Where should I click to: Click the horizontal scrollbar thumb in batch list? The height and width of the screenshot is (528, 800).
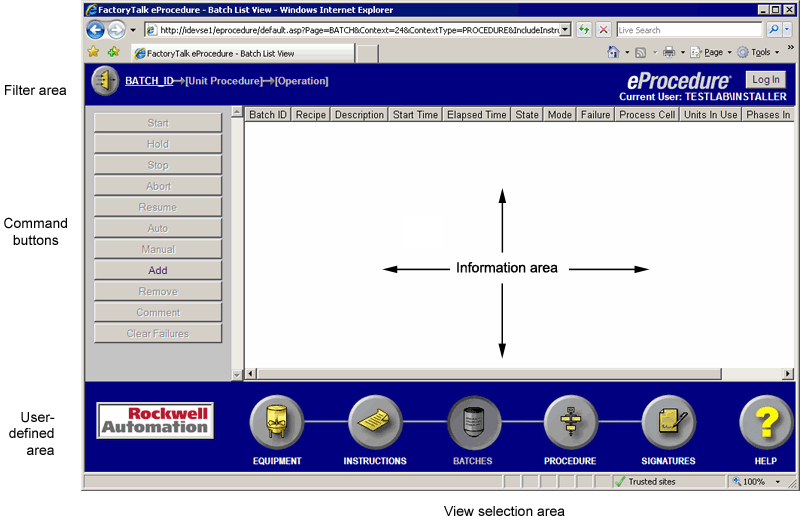click(x=489, y=374)
